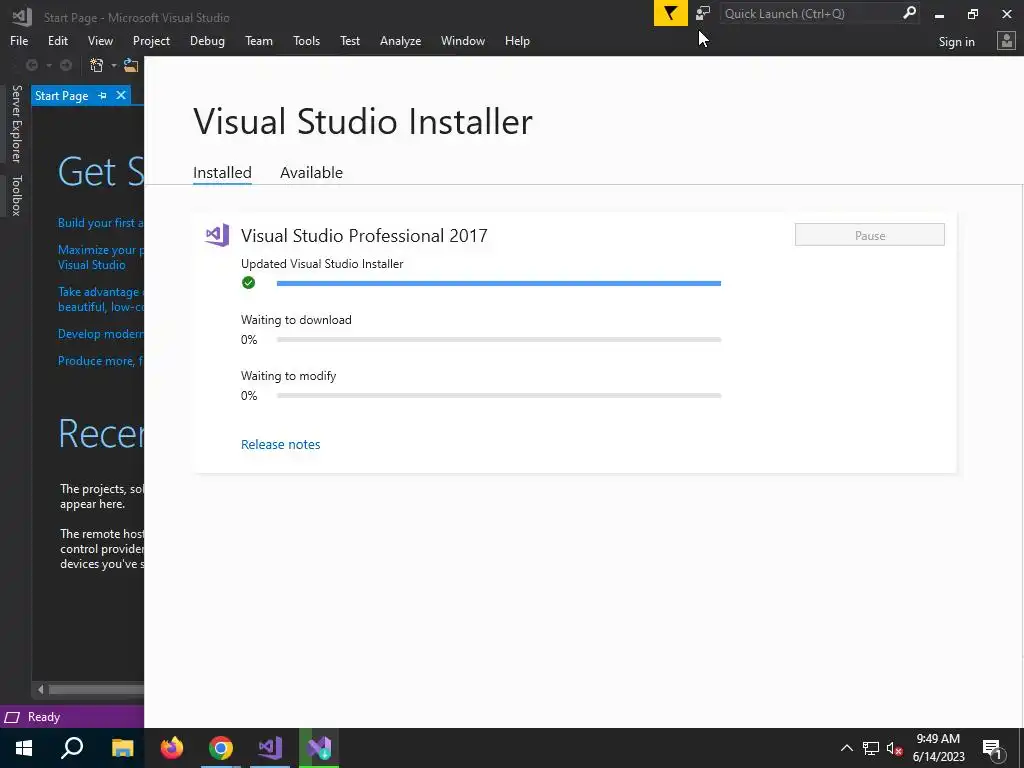Switch to Visual Studio Installer taskbar icon

(x=319, y=748)
